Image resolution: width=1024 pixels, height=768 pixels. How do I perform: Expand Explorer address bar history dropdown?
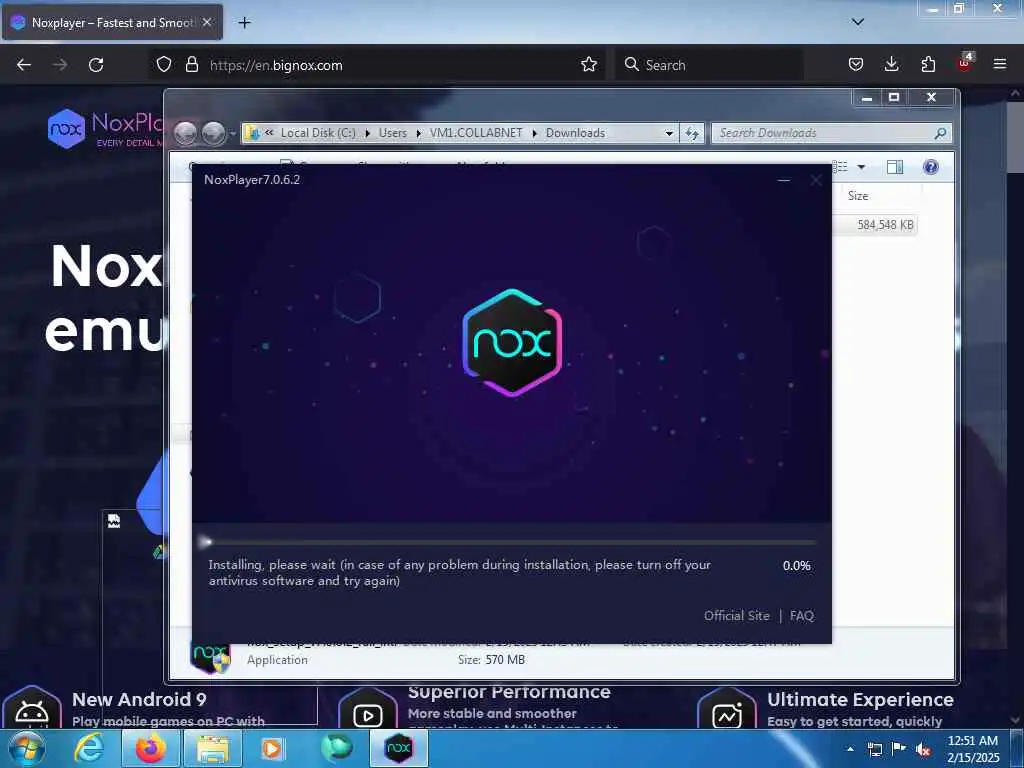click(669, 133)
